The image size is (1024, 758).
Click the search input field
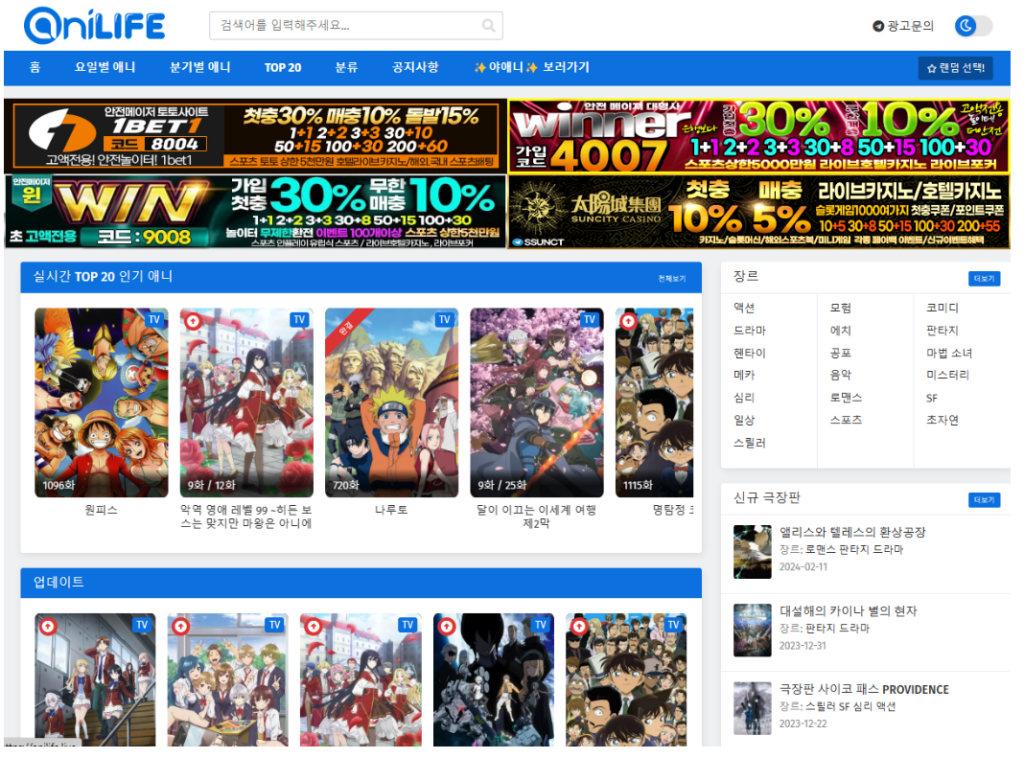345,26
